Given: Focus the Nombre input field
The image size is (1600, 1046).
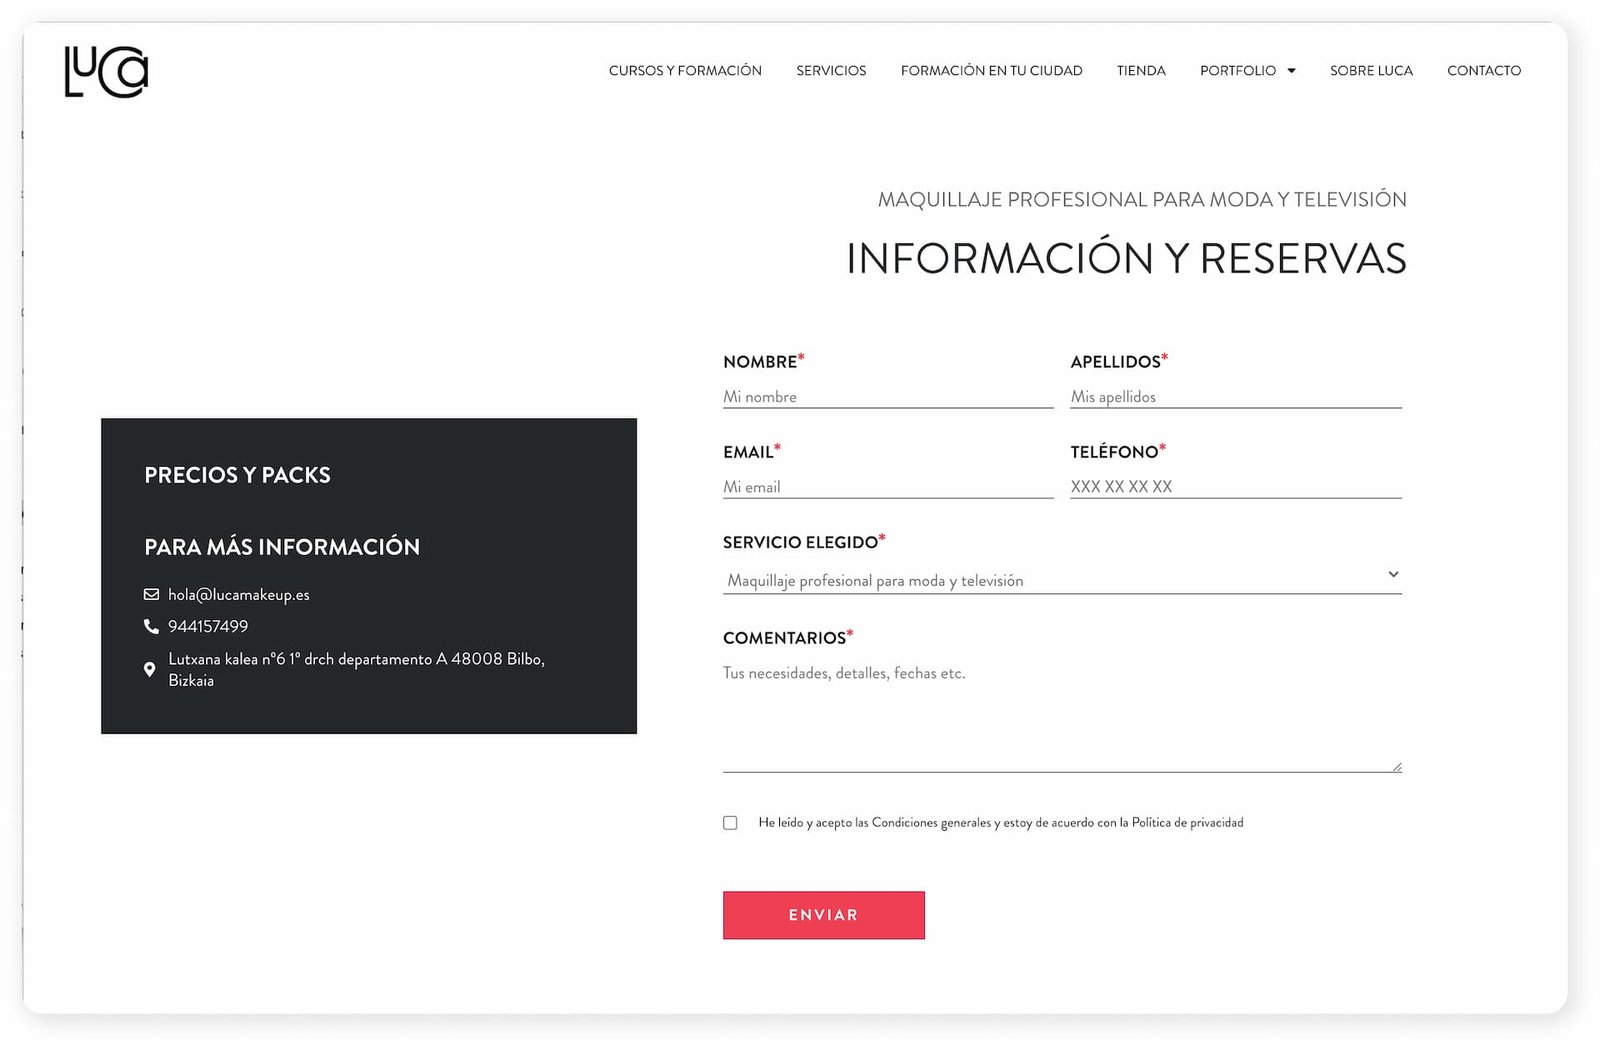Looking at the screenshot, I should point(888,397).
